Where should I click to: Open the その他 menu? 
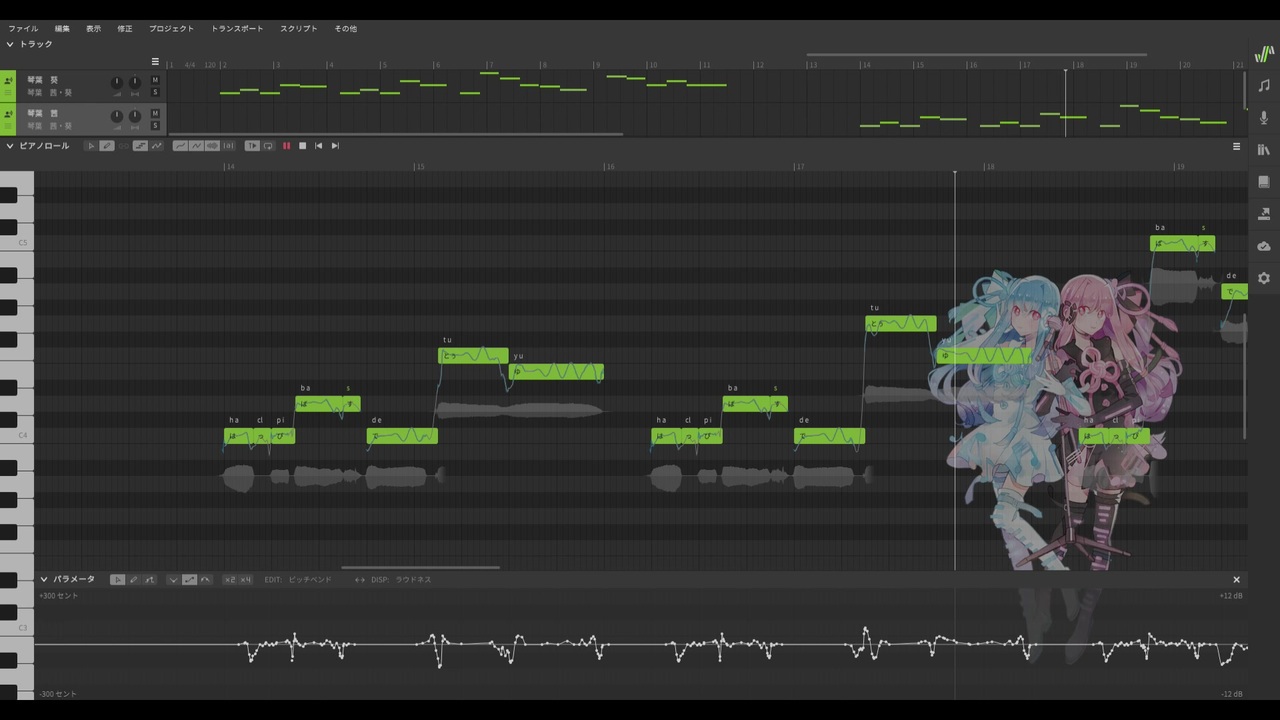[345, 29]
